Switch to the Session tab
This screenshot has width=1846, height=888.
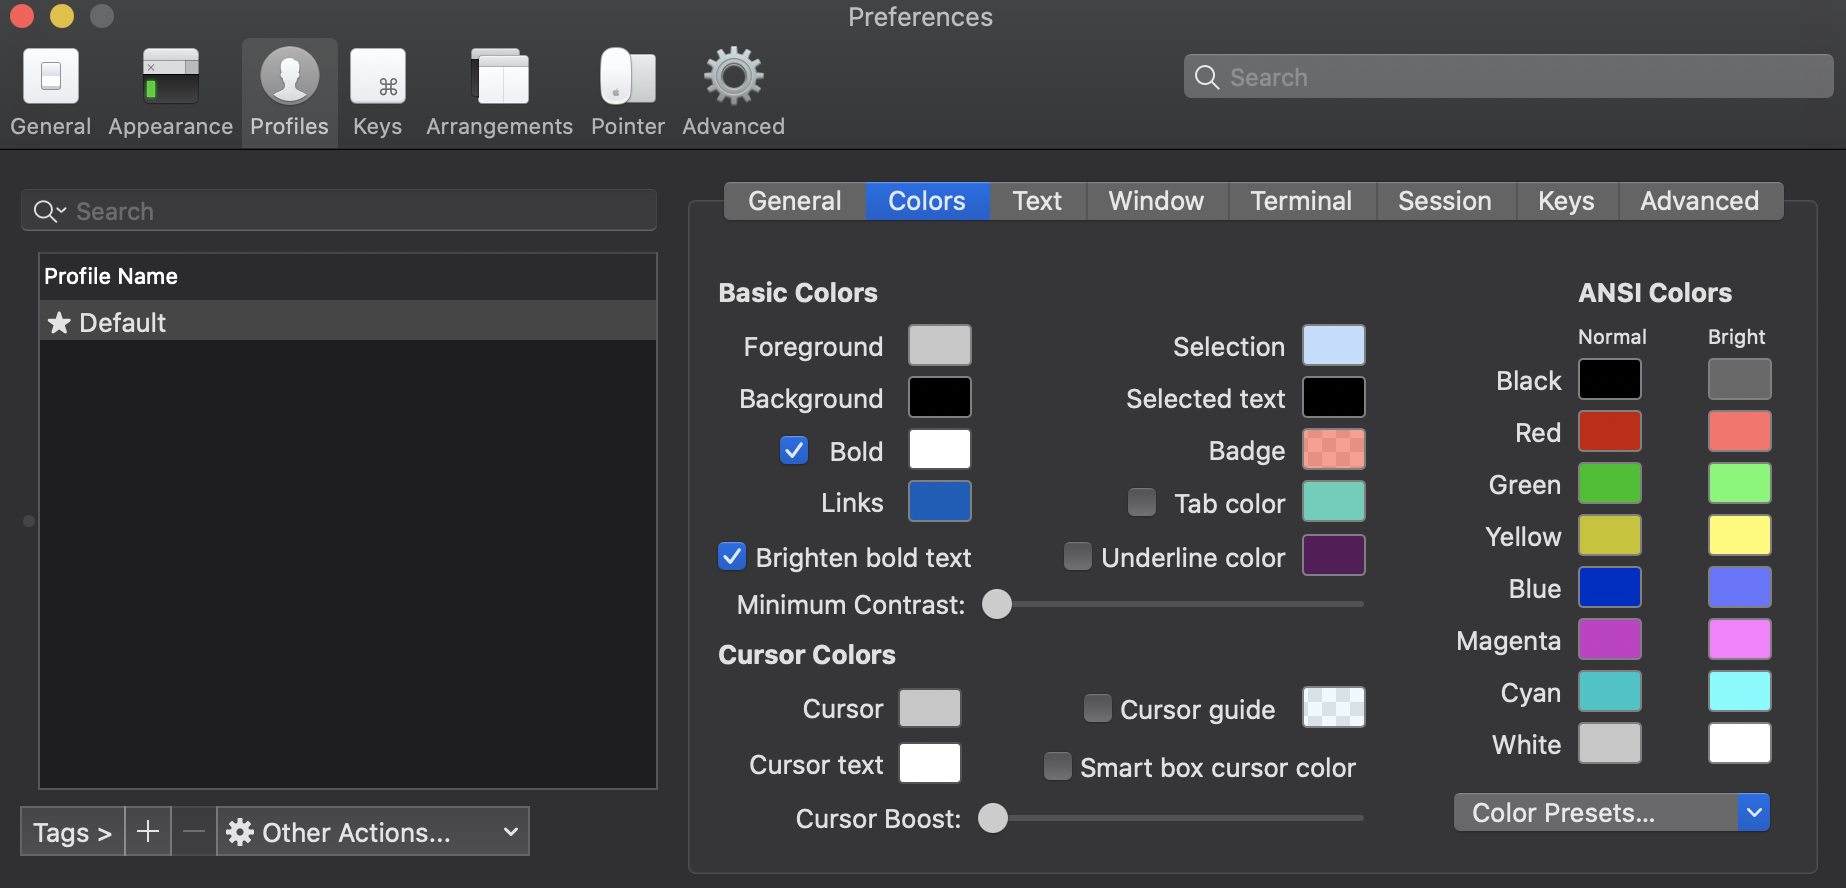pos(1445,201)
